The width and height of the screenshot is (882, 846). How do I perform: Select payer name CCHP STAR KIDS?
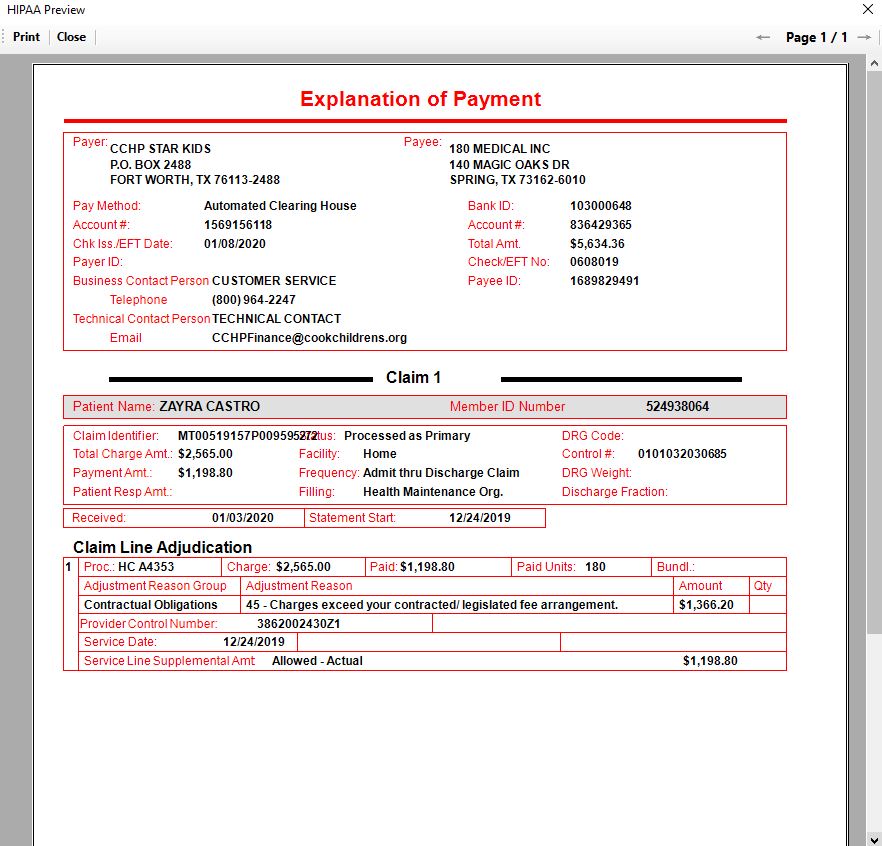click(x=160, y=148)
